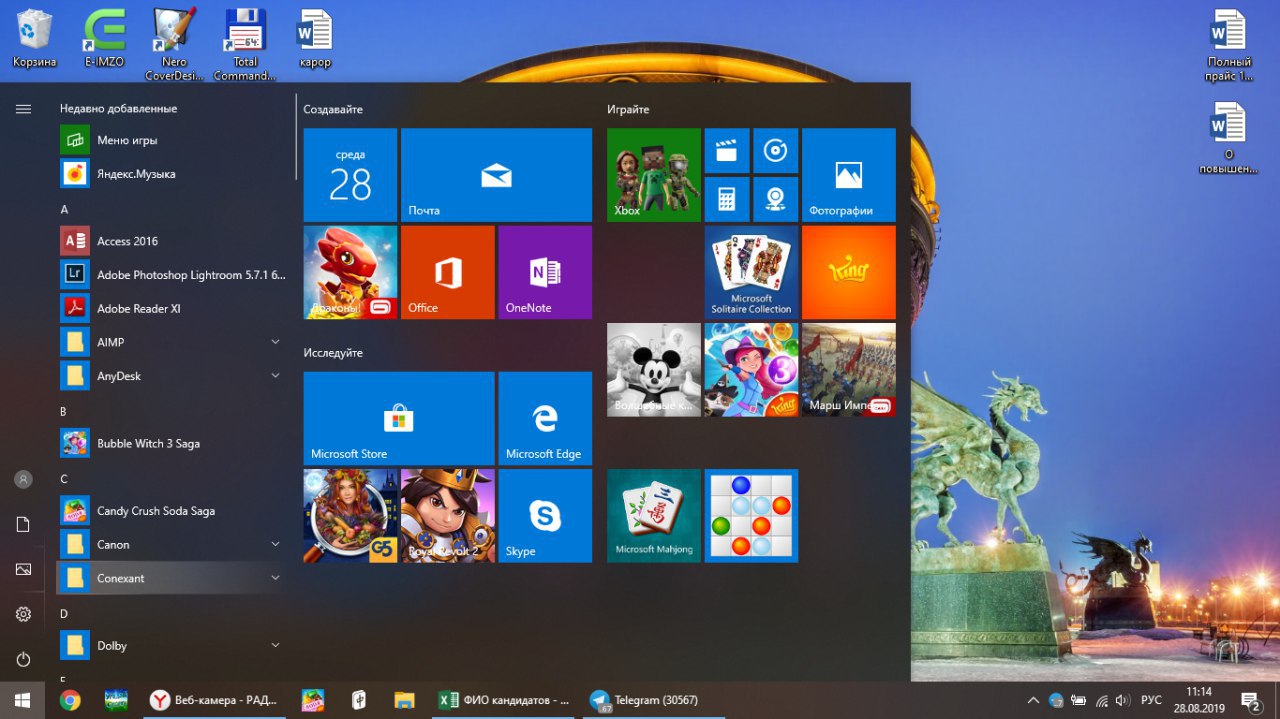The image size is (1280, 719).
Task: Open the Microsoft Store tile
Action: 399,418
